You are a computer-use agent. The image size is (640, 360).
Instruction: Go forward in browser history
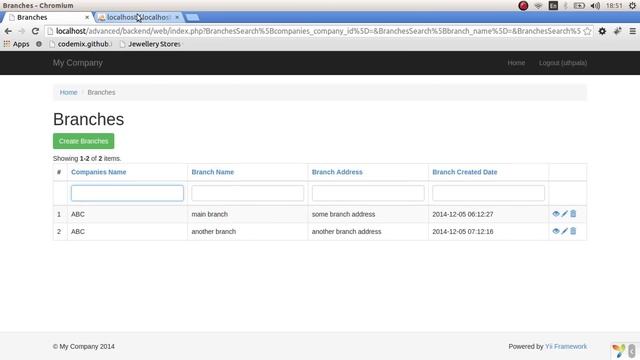[22, 31]
